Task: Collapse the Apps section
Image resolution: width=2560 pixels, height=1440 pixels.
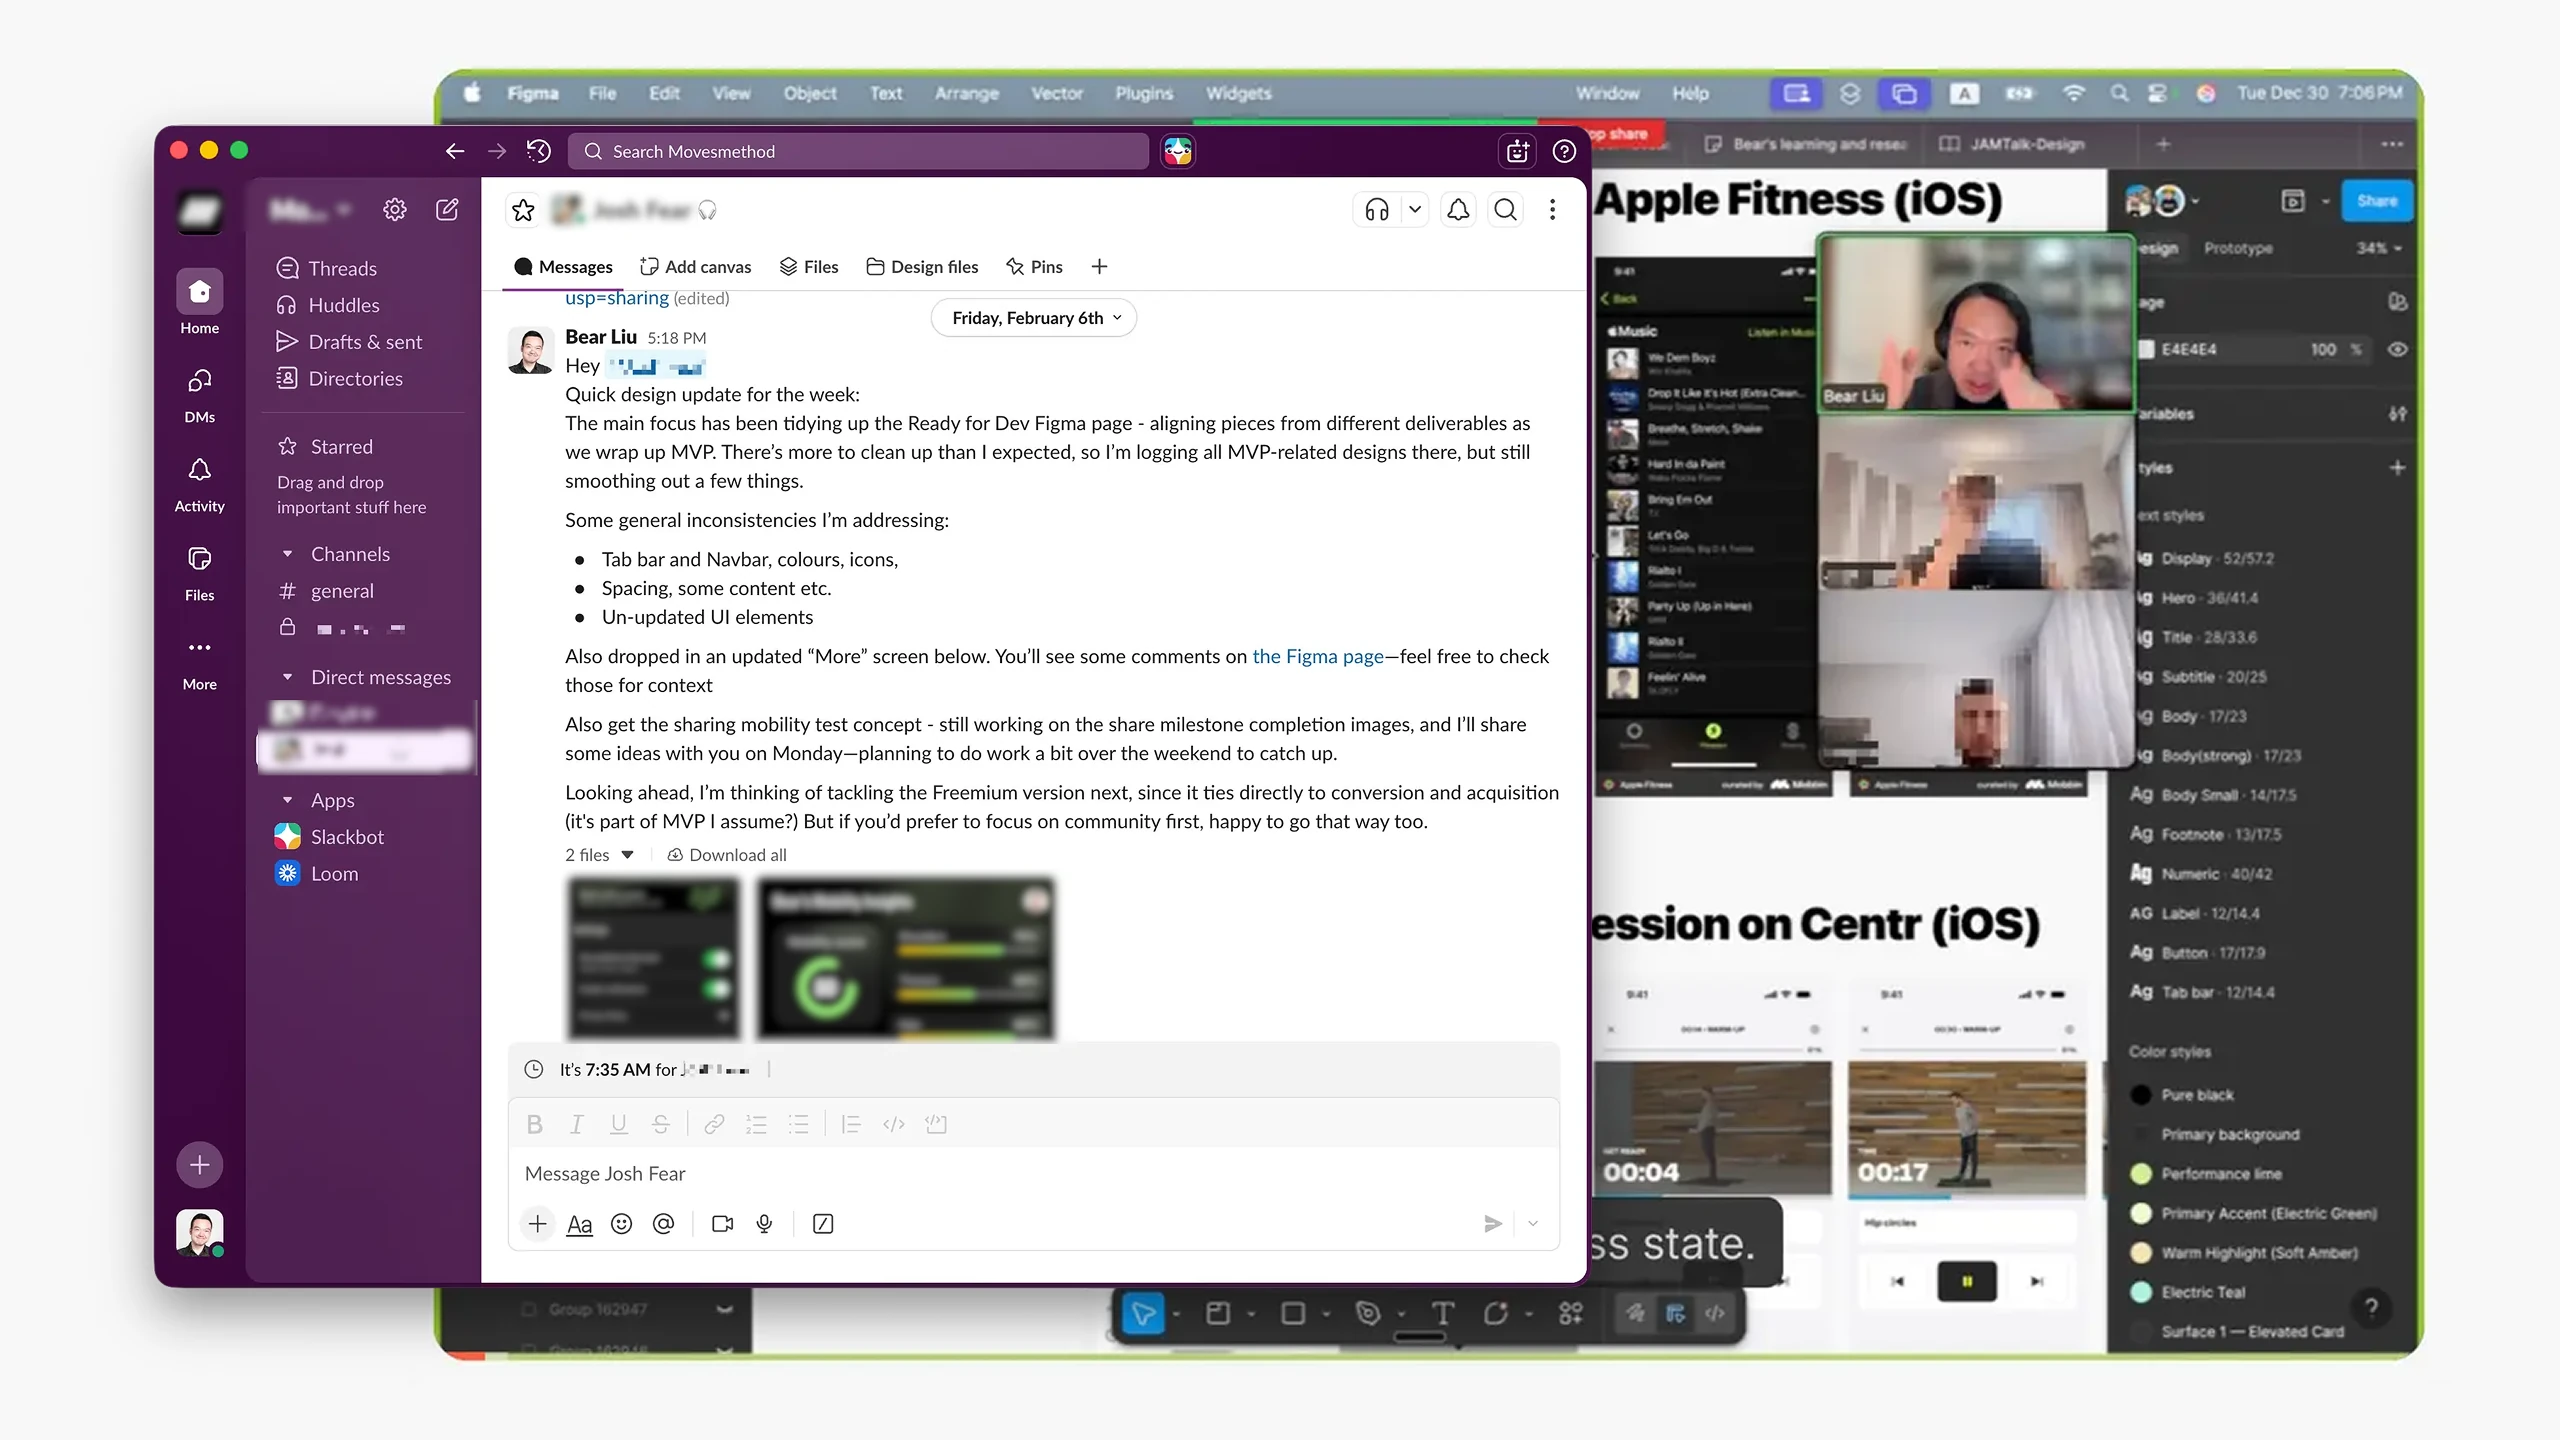Action: [287, 800]
